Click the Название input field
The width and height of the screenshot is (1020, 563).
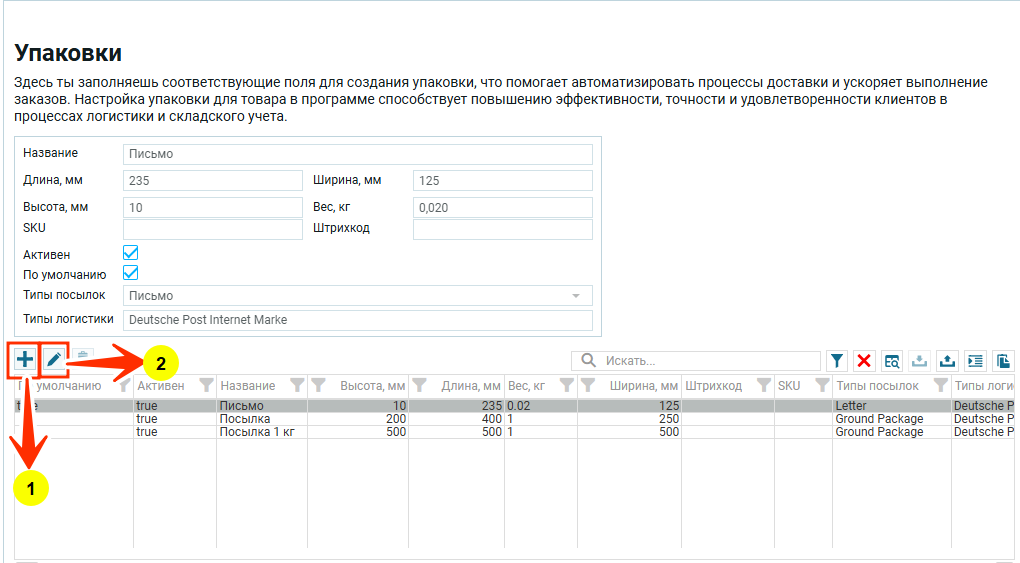[357, 154]
